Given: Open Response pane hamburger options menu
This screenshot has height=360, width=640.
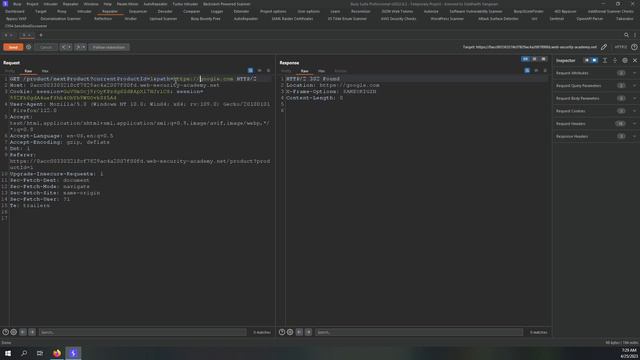Looking at the screenshot, I should tap(545, 71).
